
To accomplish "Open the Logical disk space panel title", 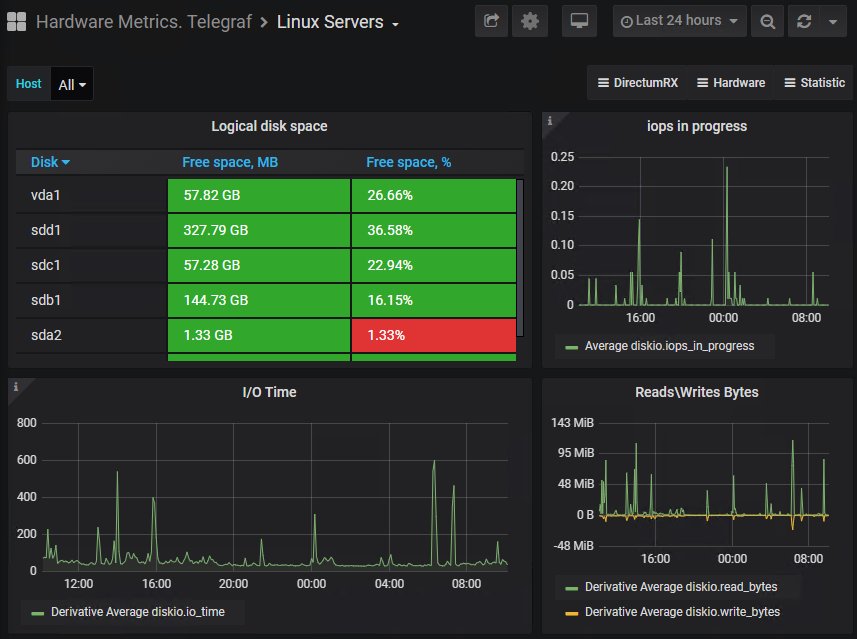I will tap(269, 126).
